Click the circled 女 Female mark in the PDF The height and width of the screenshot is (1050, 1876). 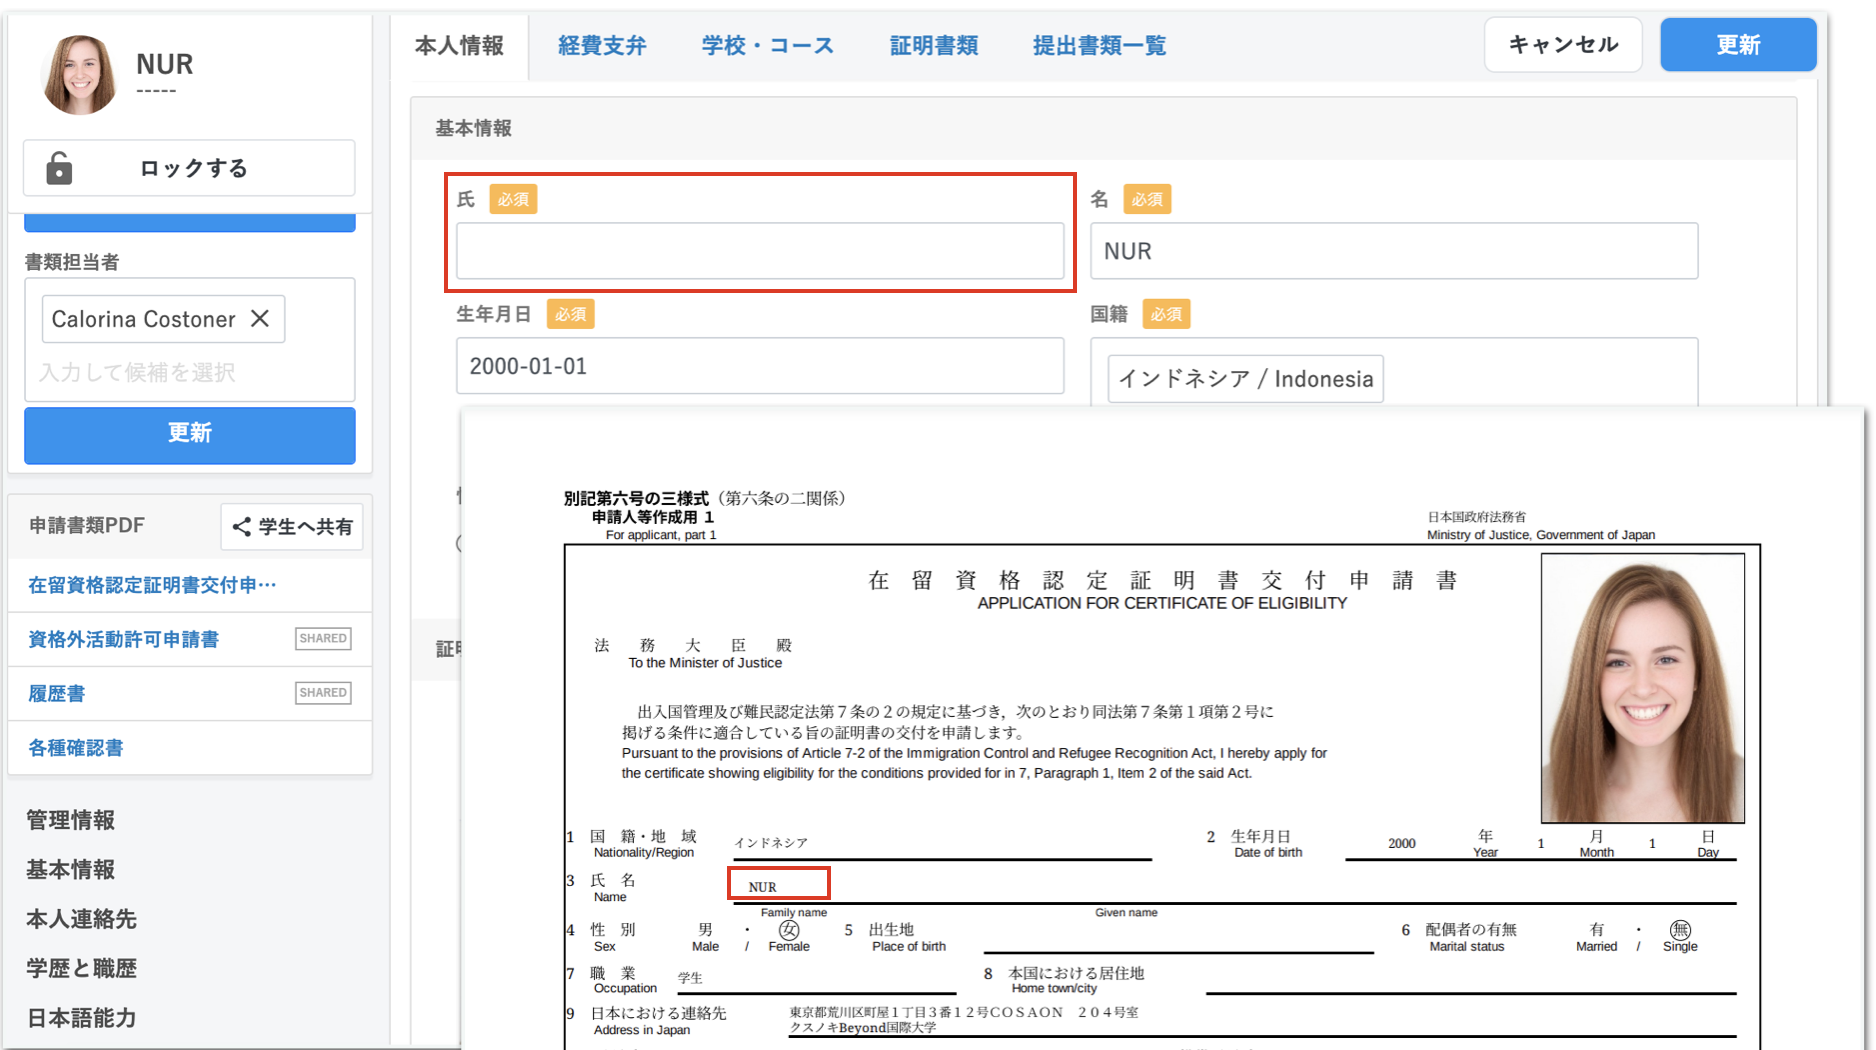coord(789,930)
